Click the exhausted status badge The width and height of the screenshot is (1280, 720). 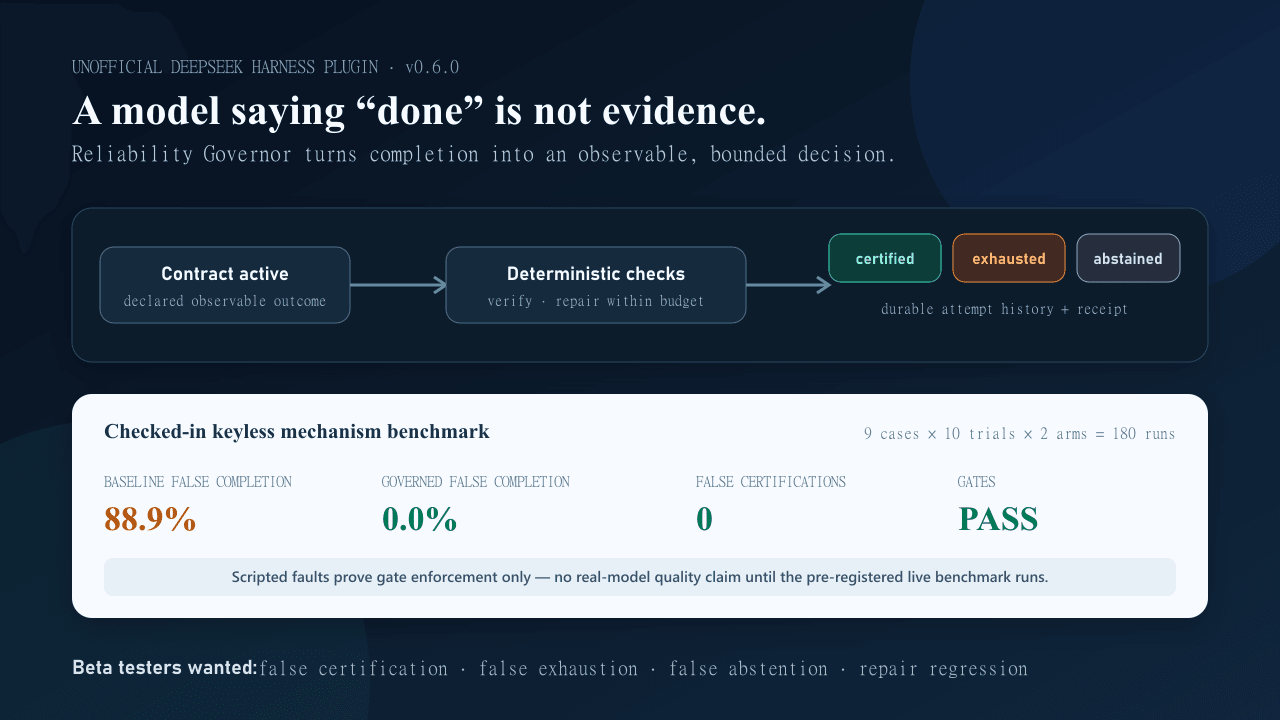1009,258
